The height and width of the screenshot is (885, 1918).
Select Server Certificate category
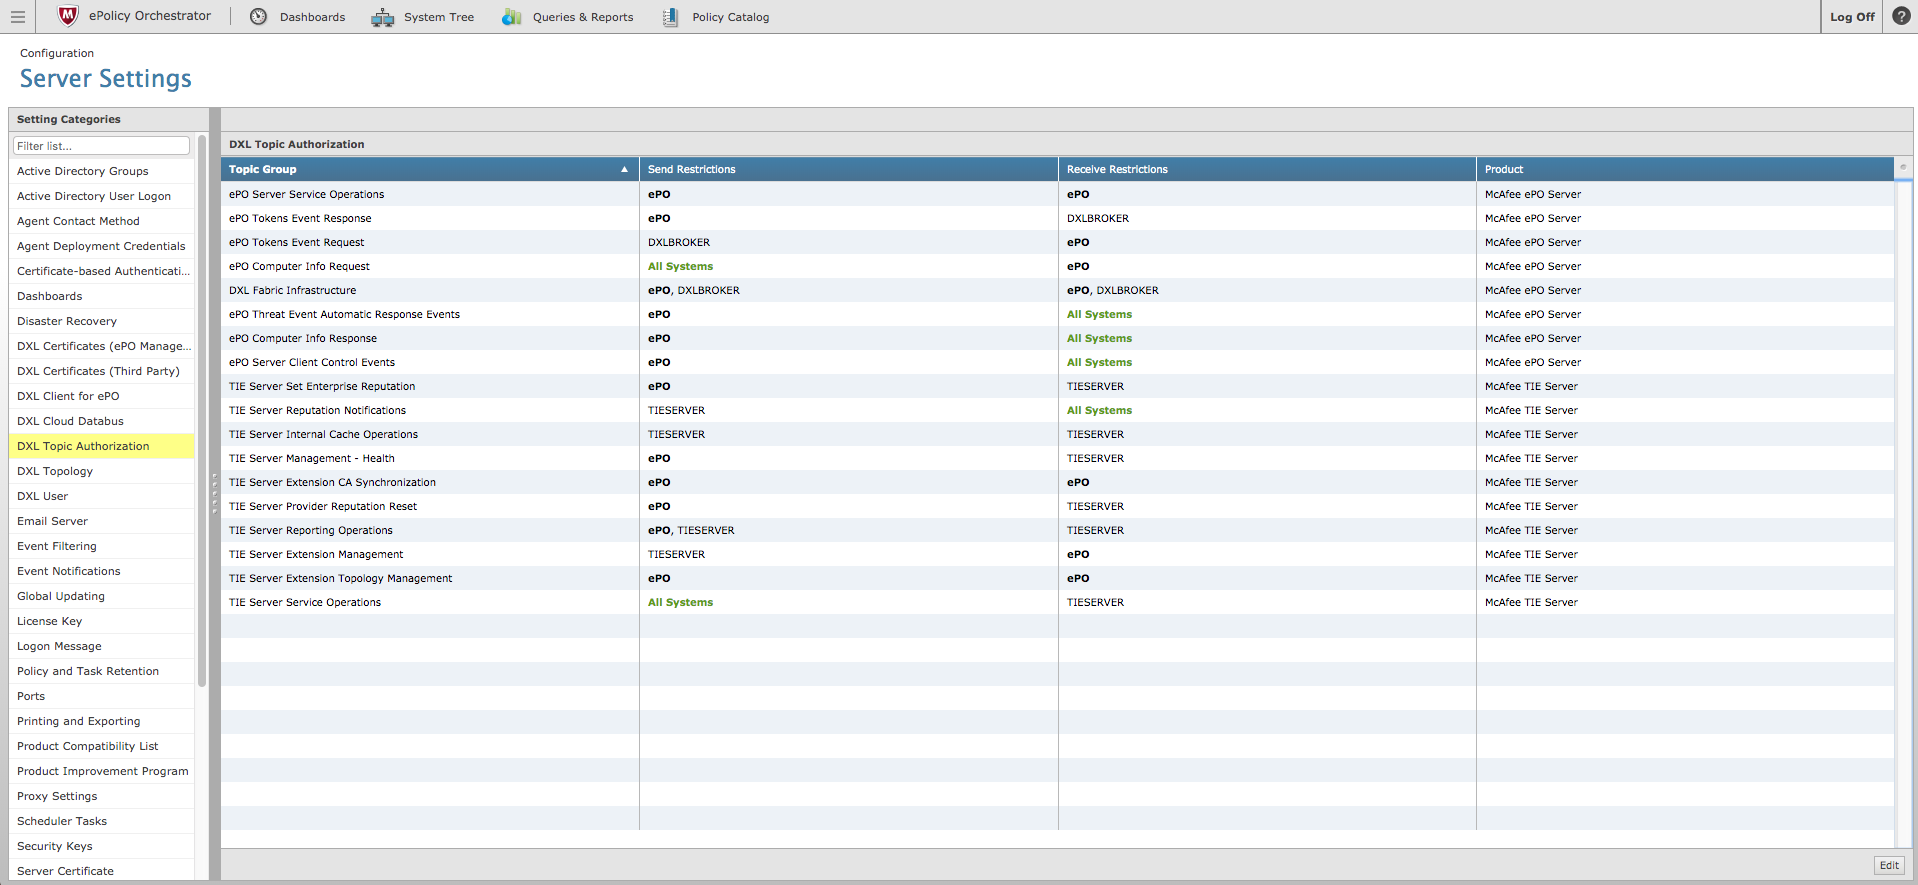(101, 870)
